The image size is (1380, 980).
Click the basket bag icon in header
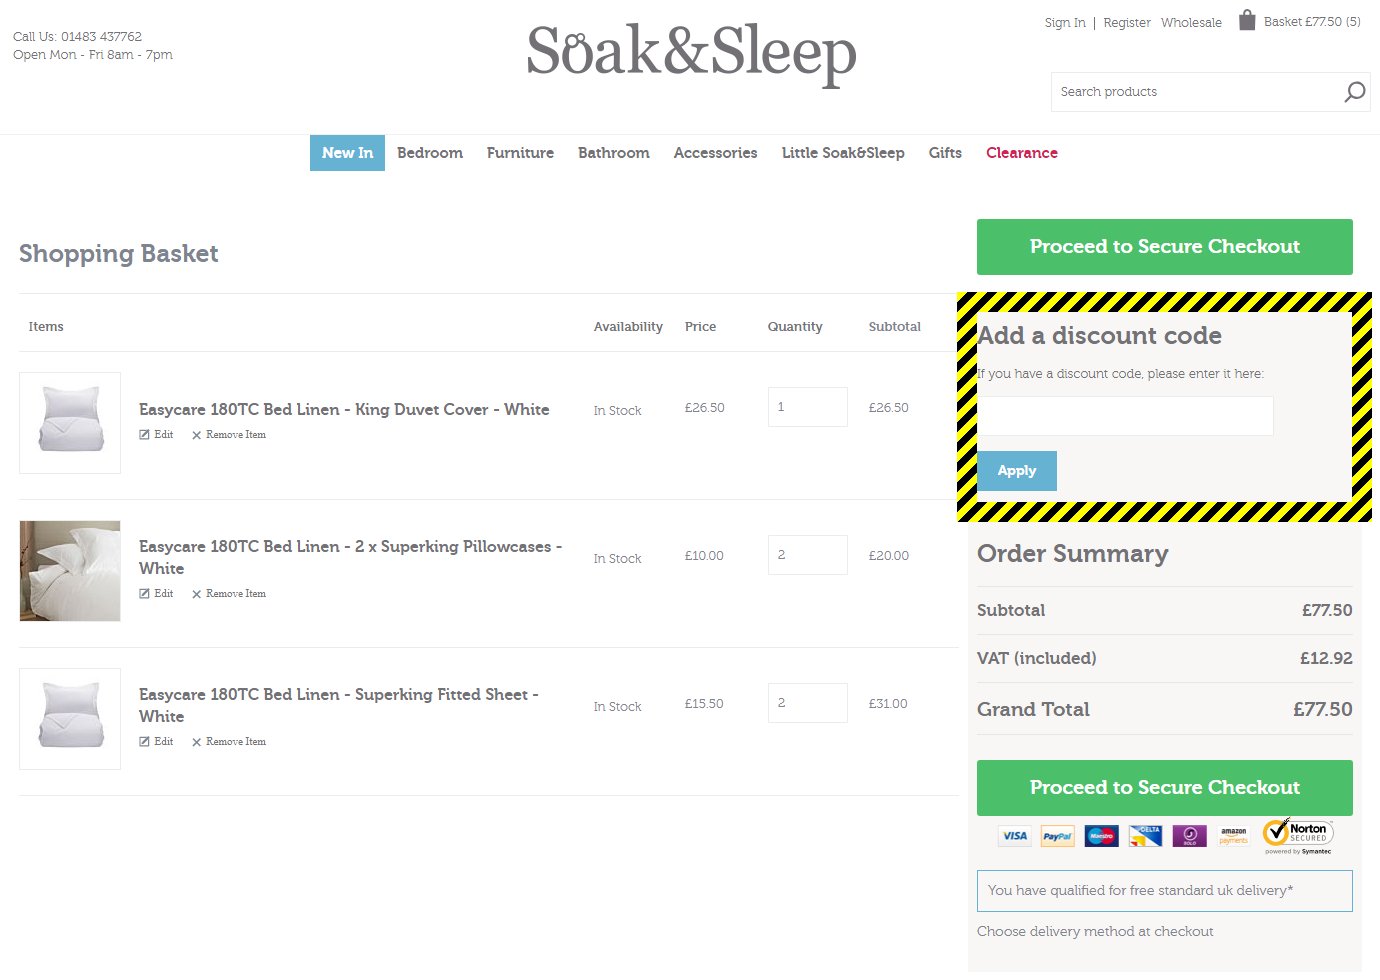1246,19
